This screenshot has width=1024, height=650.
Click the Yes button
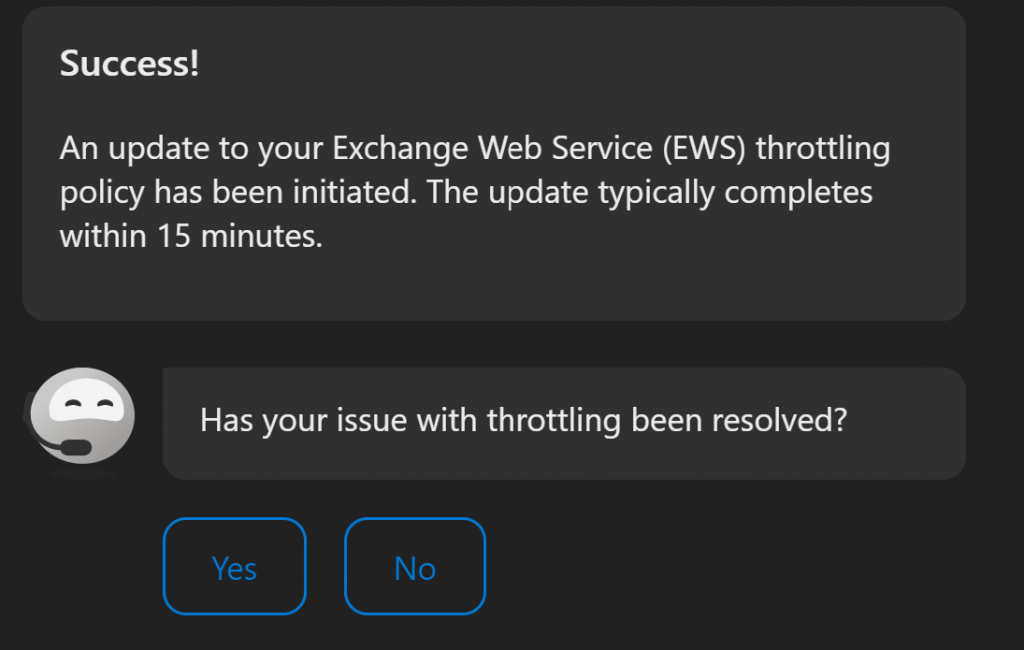coord(234,566)
